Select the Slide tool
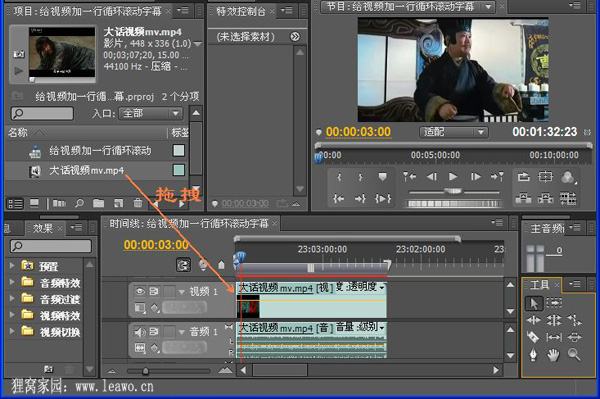This screenshot has height=399, width=600. pyautogui.click(x=574, y=337)
